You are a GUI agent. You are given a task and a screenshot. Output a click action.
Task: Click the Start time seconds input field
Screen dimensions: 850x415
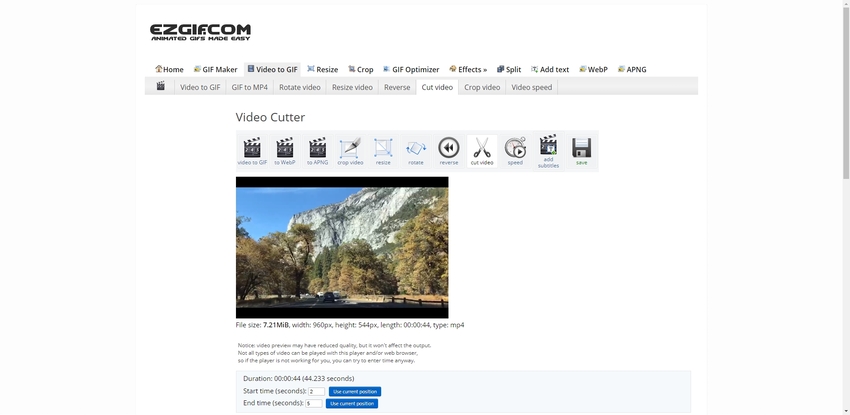click(315, 391)
